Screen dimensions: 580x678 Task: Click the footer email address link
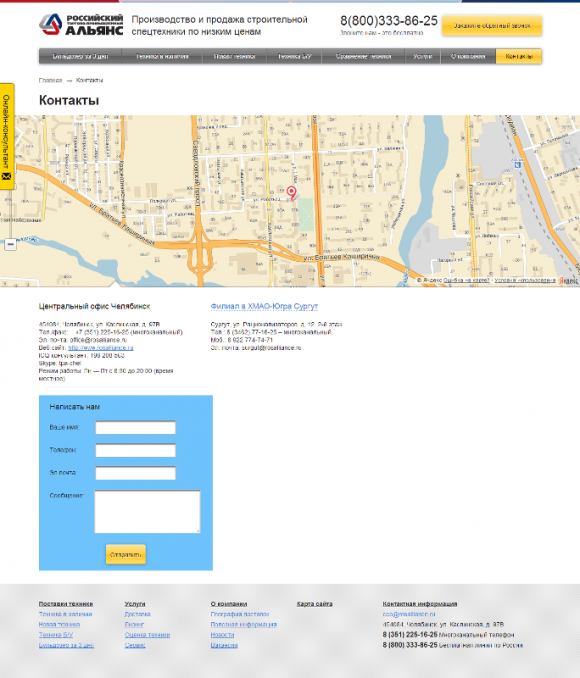[409, 614]
